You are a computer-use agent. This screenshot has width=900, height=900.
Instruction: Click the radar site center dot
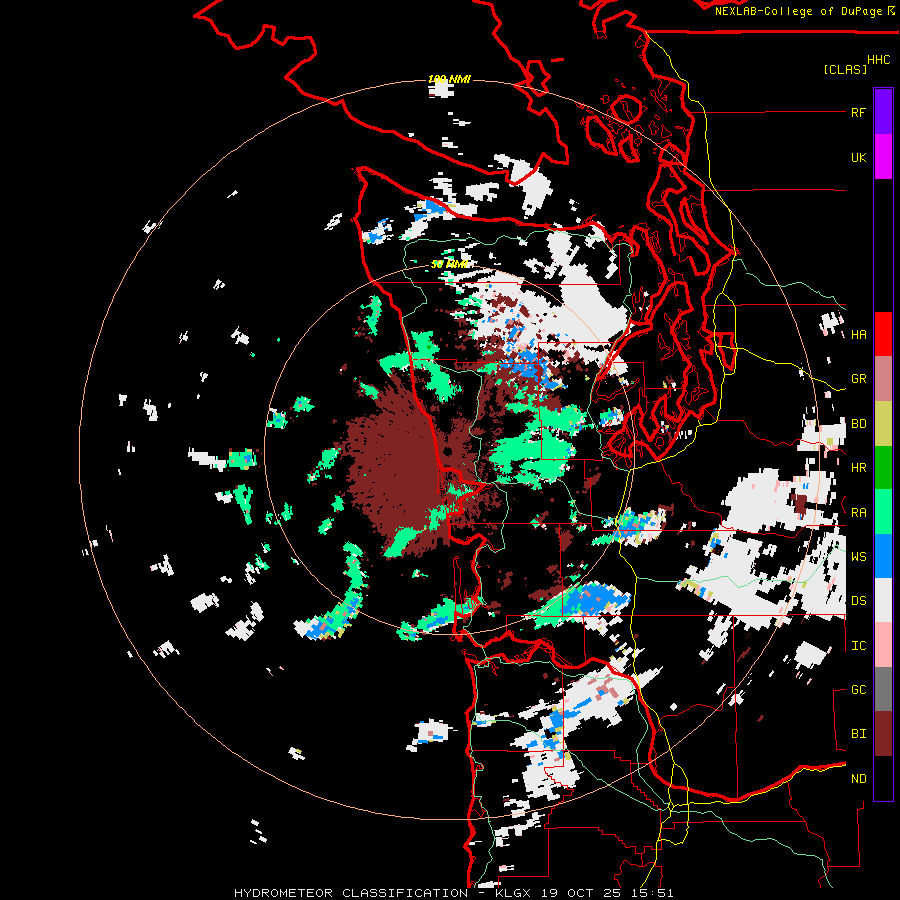click(x=448, y=452)
